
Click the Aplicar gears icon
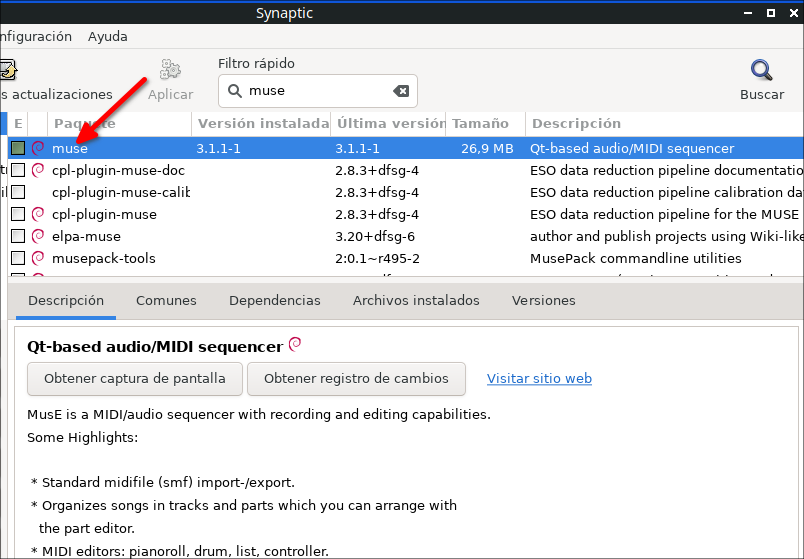click(x=170, y=70)
